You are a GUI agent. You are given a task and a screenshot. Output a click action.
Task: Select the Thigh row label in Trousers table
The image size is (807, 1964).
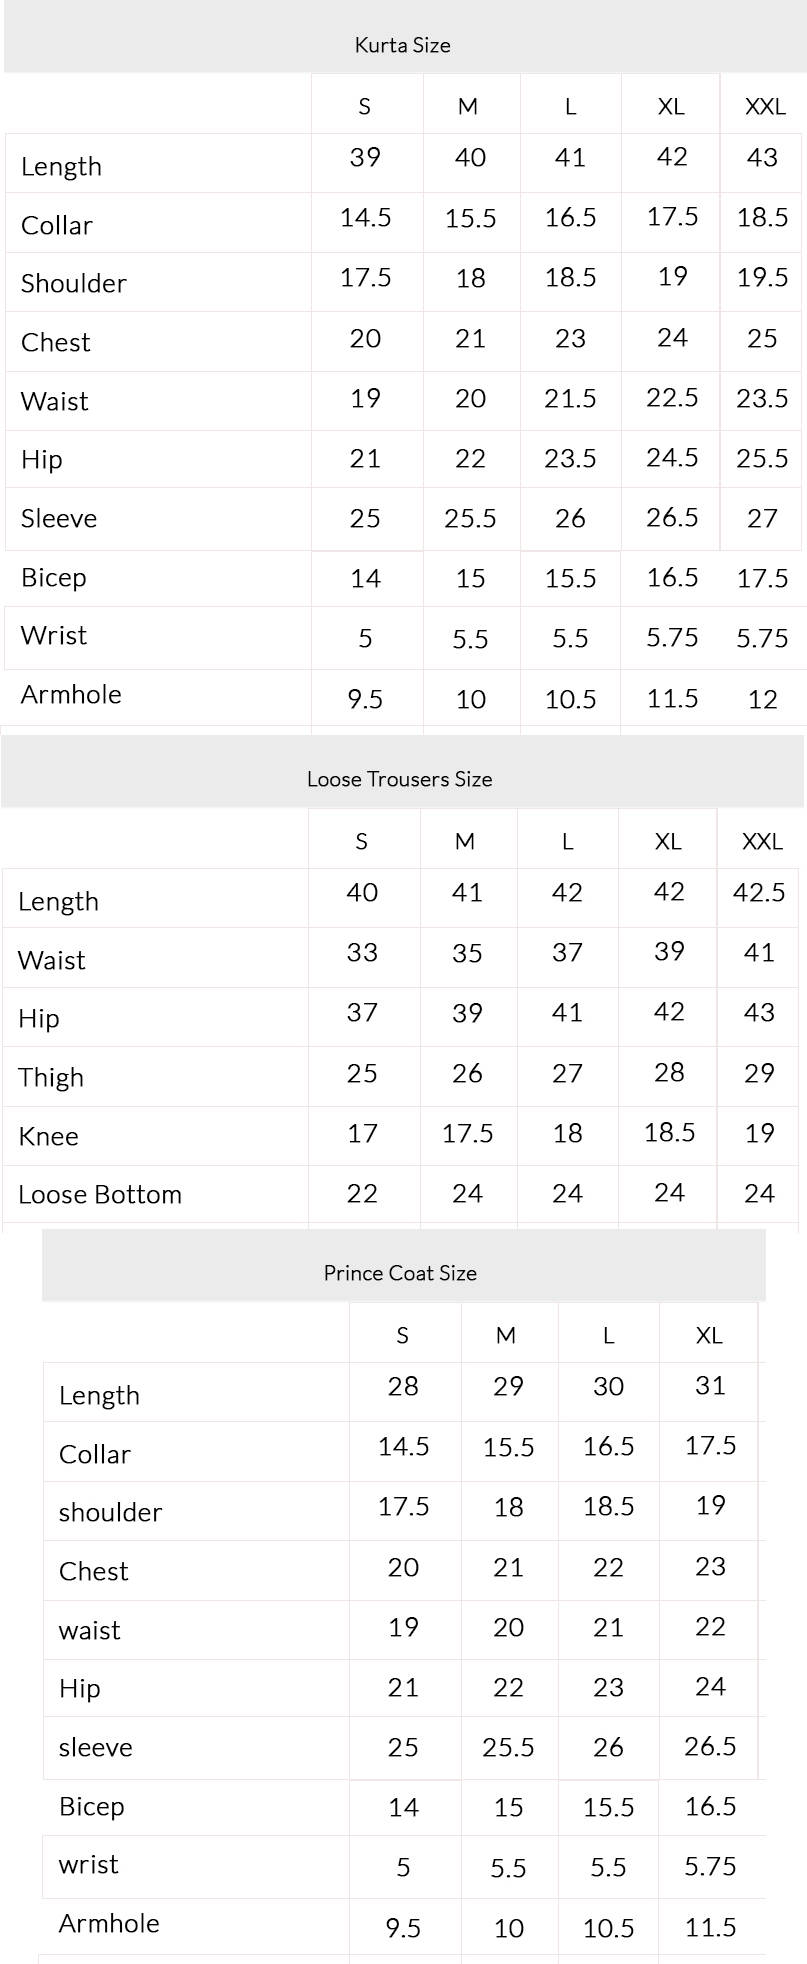pyautogui.click(x=51, y=1077)
